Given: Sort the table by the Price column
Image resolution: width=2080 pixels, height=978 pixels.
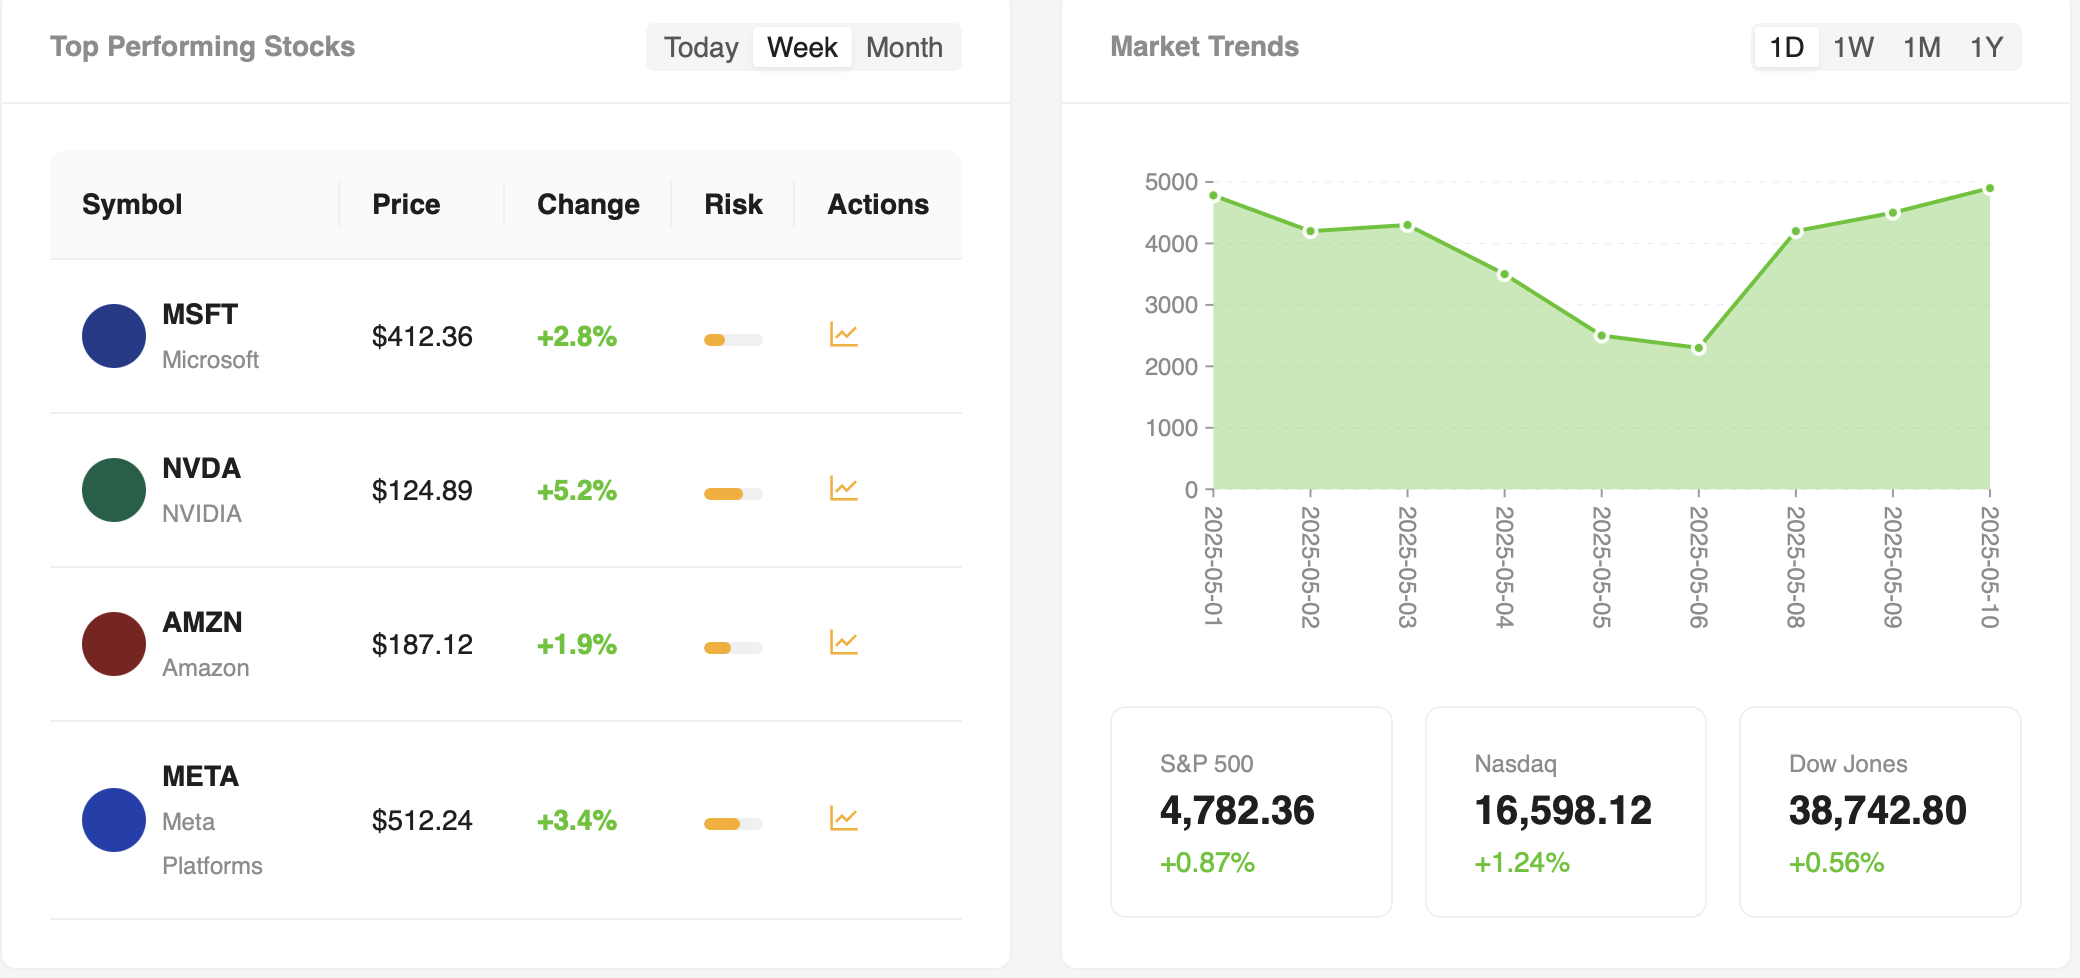Looking at the screenshot, I should tap(406, 204).
